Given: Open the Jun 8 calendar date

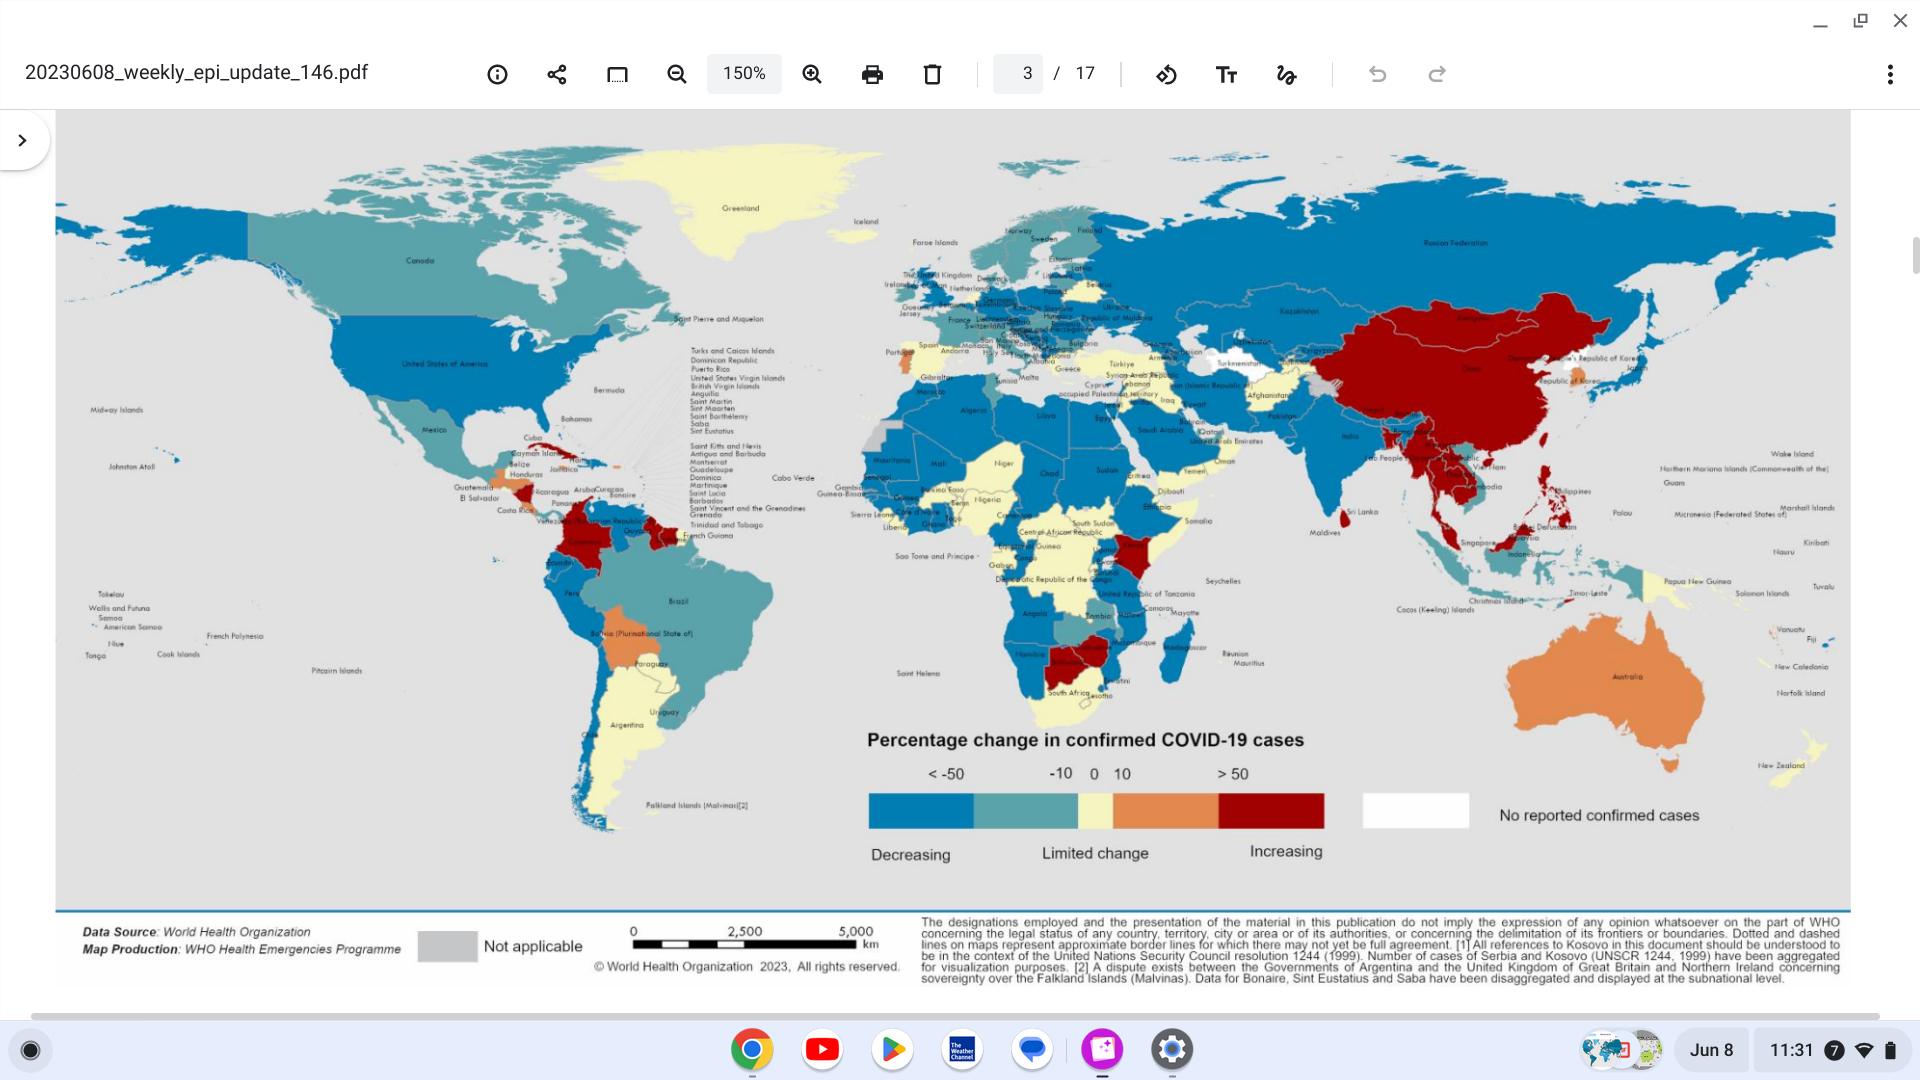Looking at the screenshot, I should tap(1711, 1050).
